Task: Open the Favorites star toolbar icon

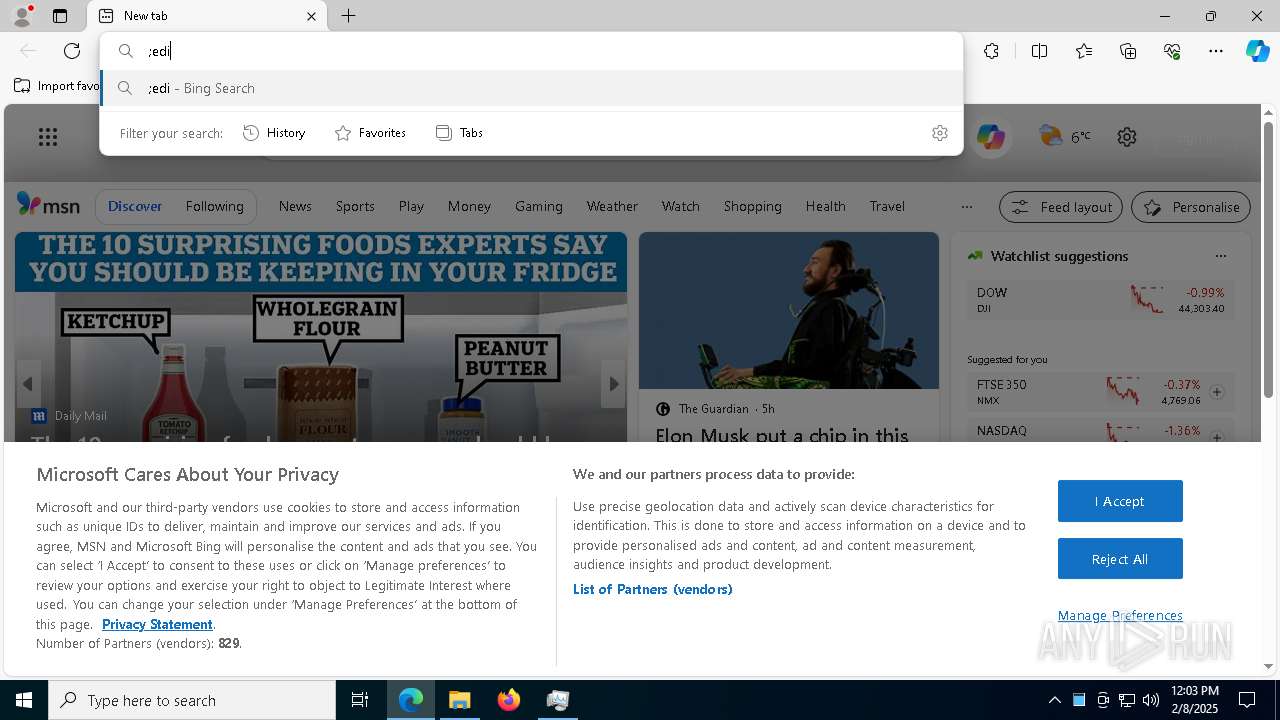Action: click(1084, 51)
